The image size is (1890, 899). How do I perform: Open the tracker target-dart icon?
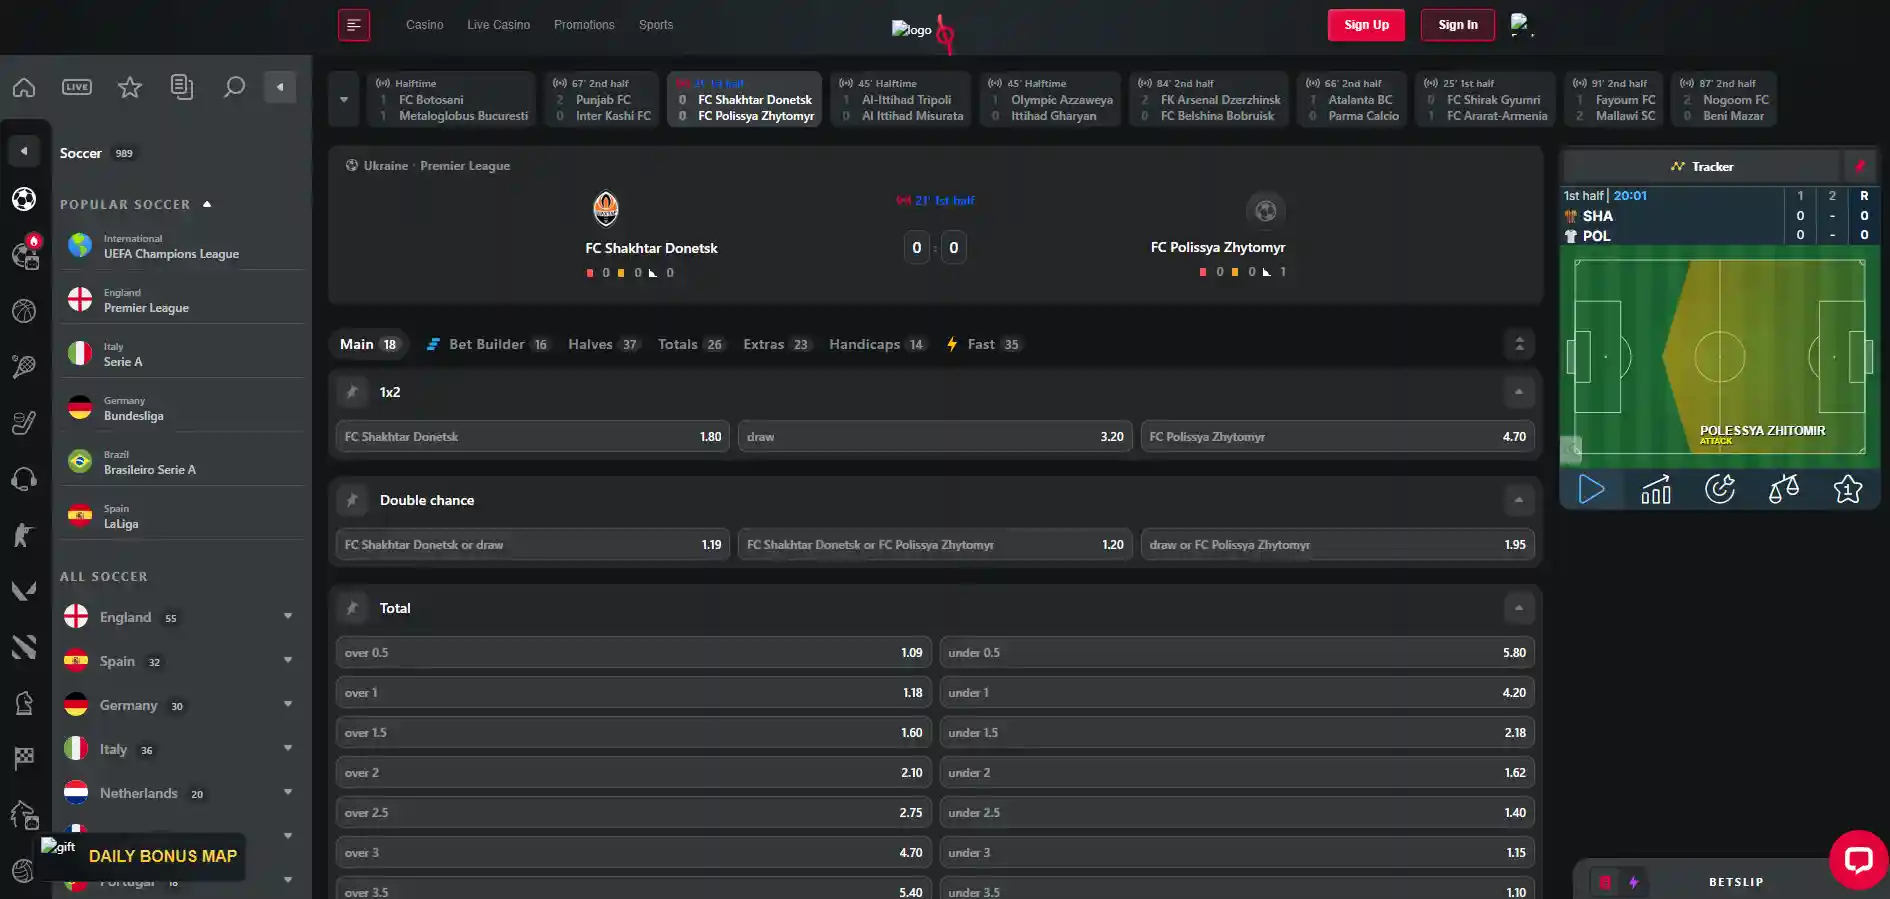(1720, 489)
